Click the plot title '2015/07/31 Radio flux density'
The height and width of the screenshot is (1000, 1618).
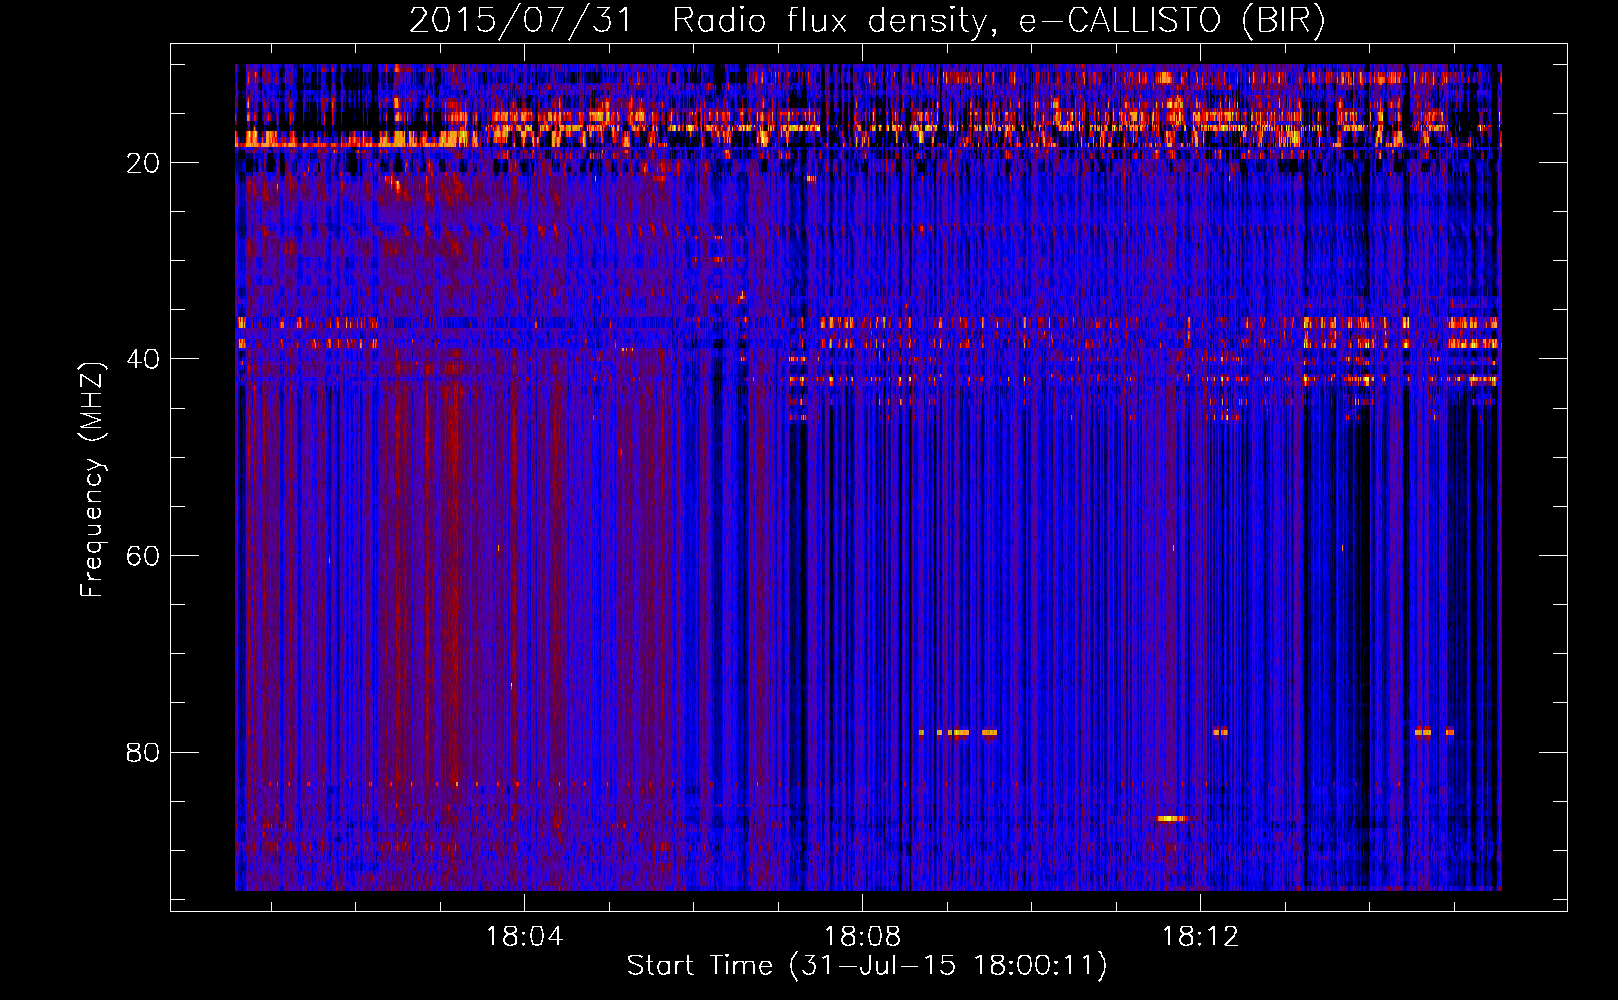coord(867,21)
